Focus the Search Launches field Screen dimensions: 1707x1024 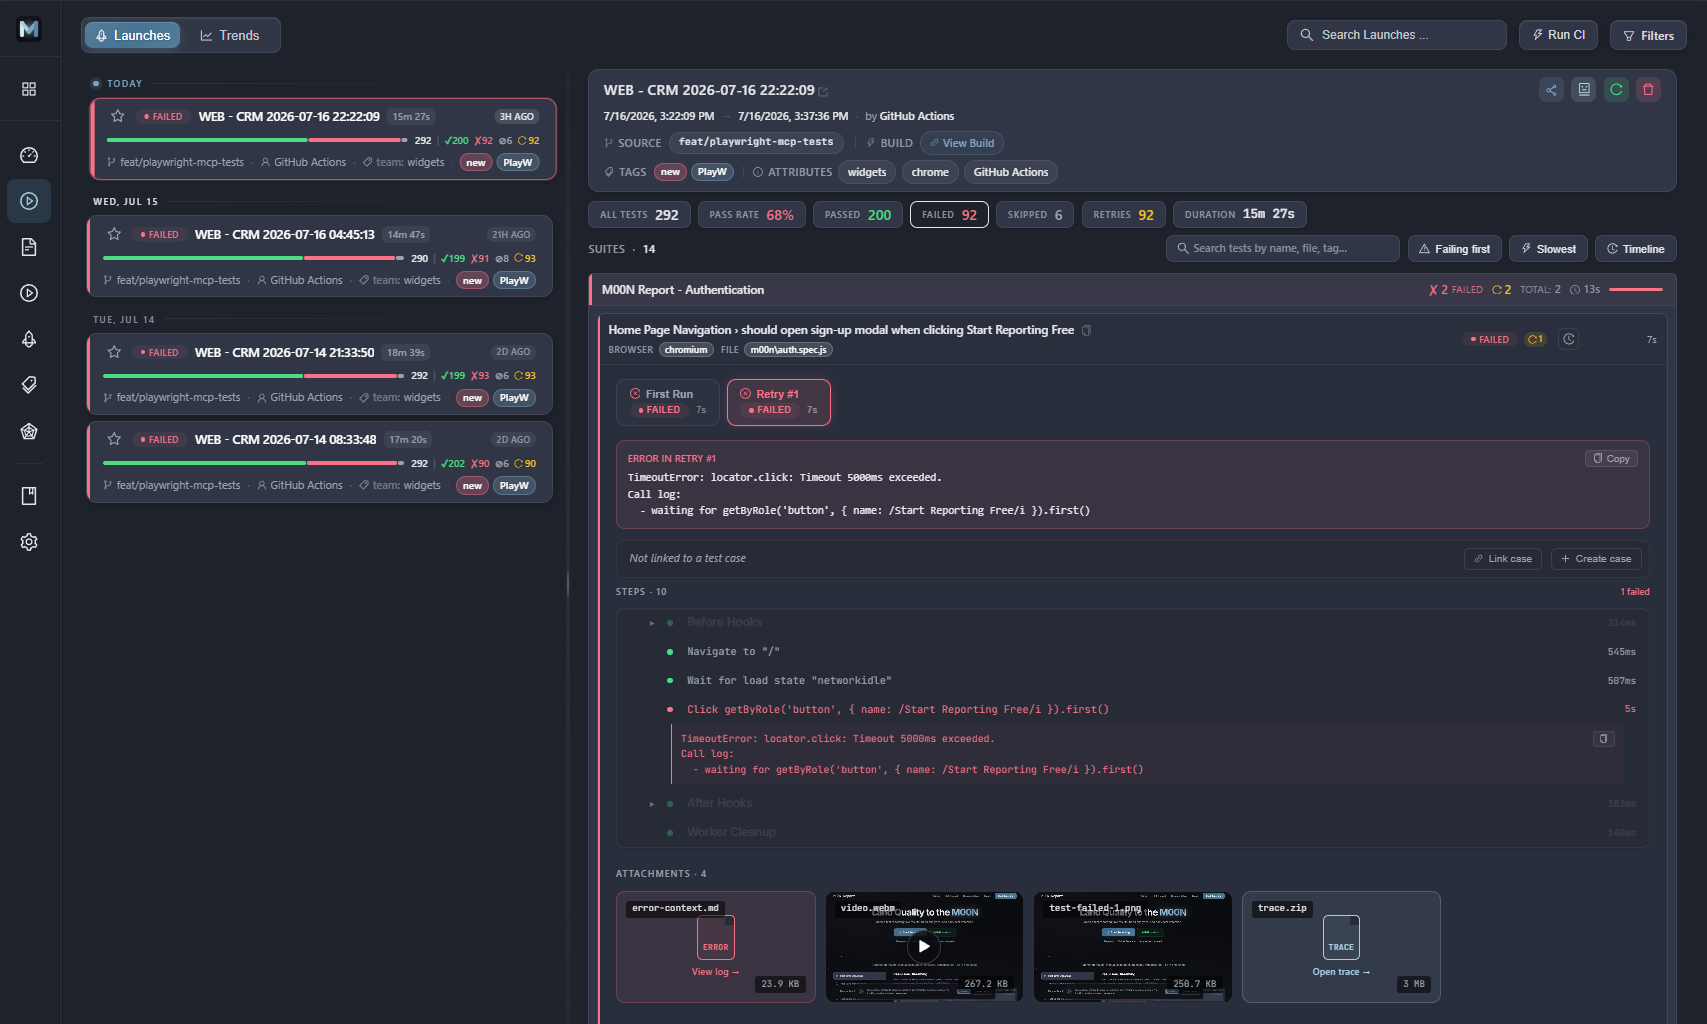1397,35
